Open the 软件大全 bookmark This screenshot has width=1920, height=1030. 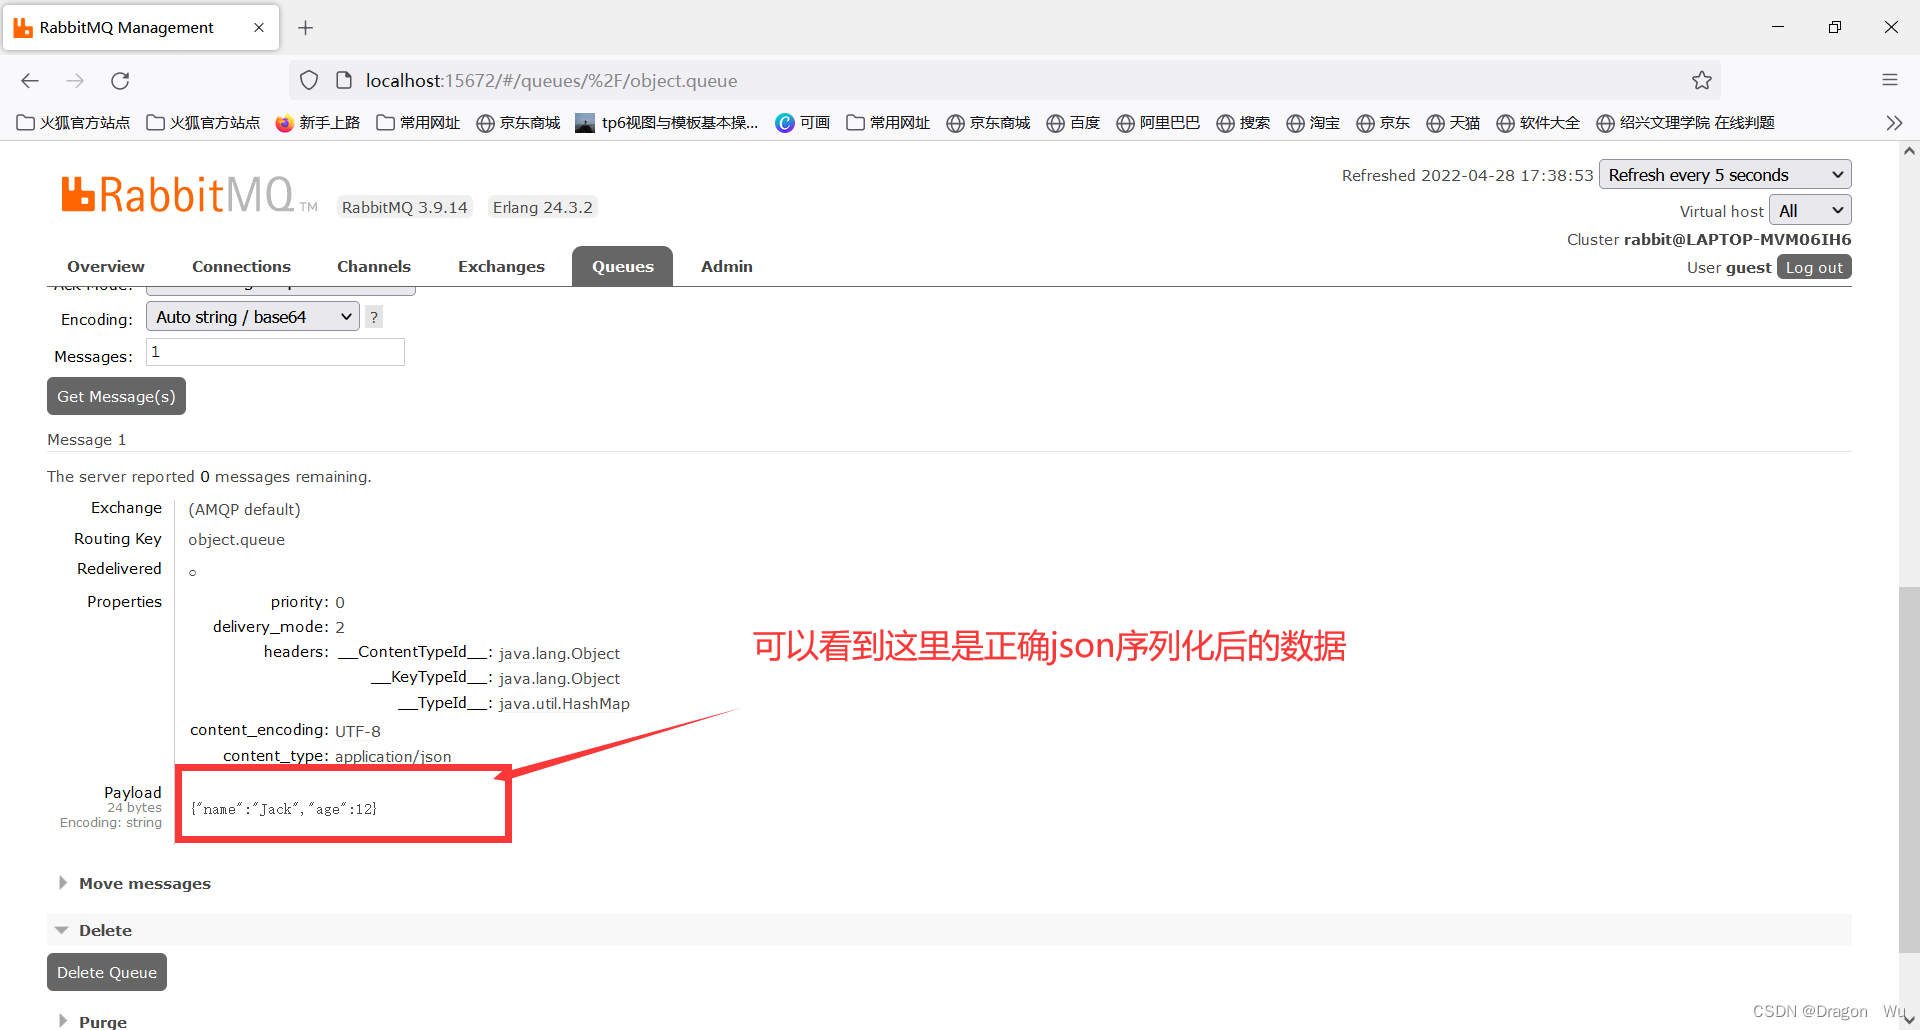pos(1538,123)
